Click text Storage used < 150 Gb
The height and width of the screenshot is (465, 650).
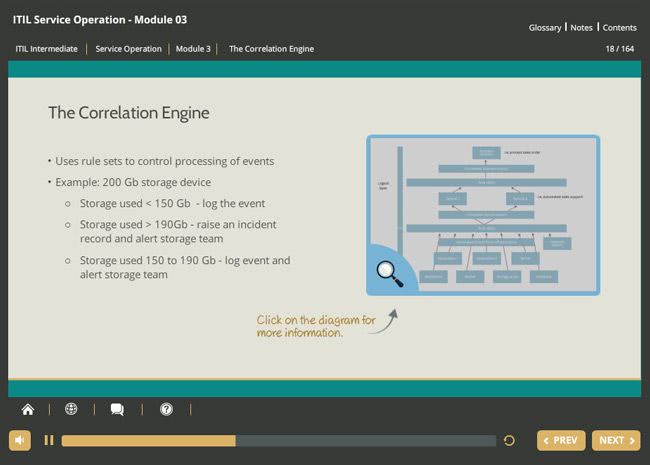tap(172, 203)
